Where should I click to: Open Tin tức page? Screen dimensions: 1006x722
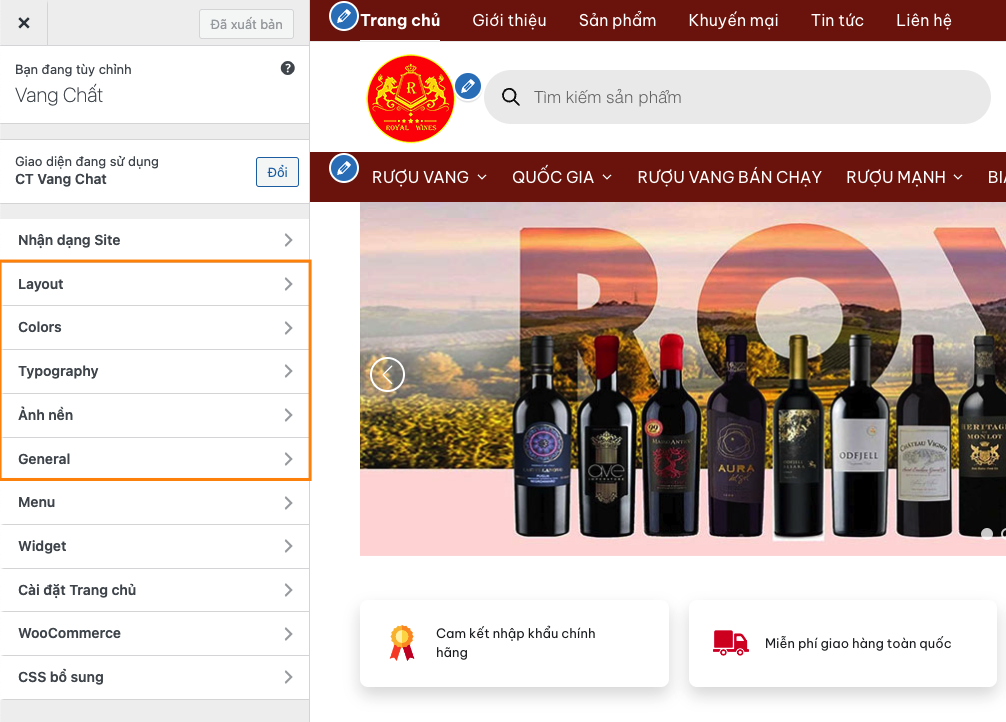coord(837,21)
